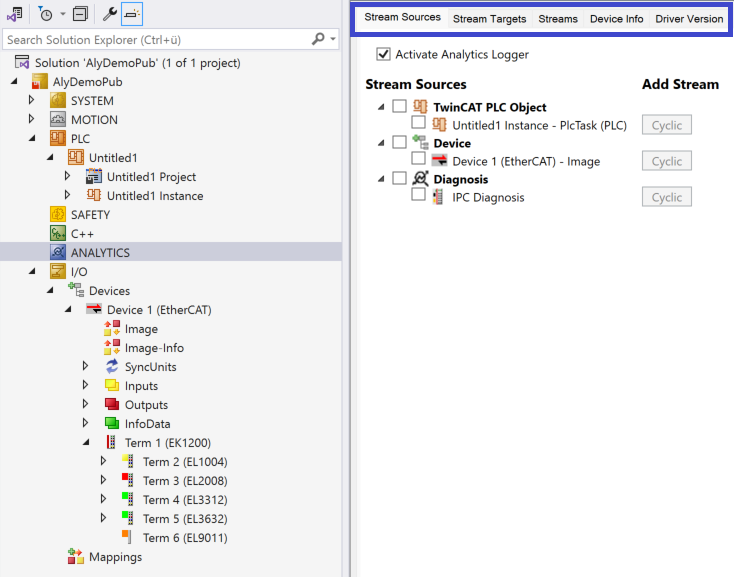Click the Preview Selected Items toolbar icon
Screen dimensions: 734x577
tap(134, 14)
